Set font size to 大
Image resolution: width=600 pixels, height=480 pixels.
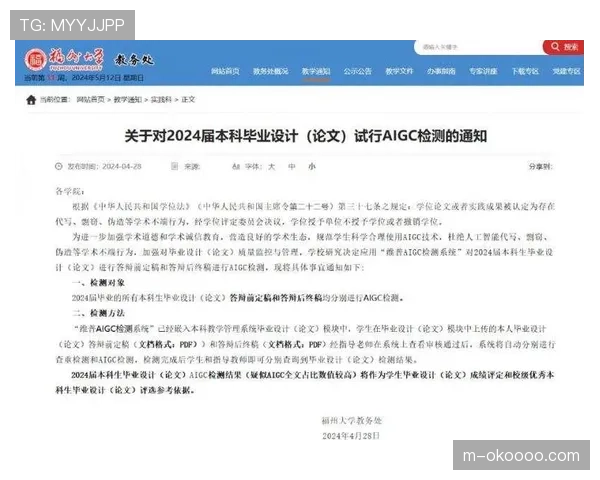[271, 167]
